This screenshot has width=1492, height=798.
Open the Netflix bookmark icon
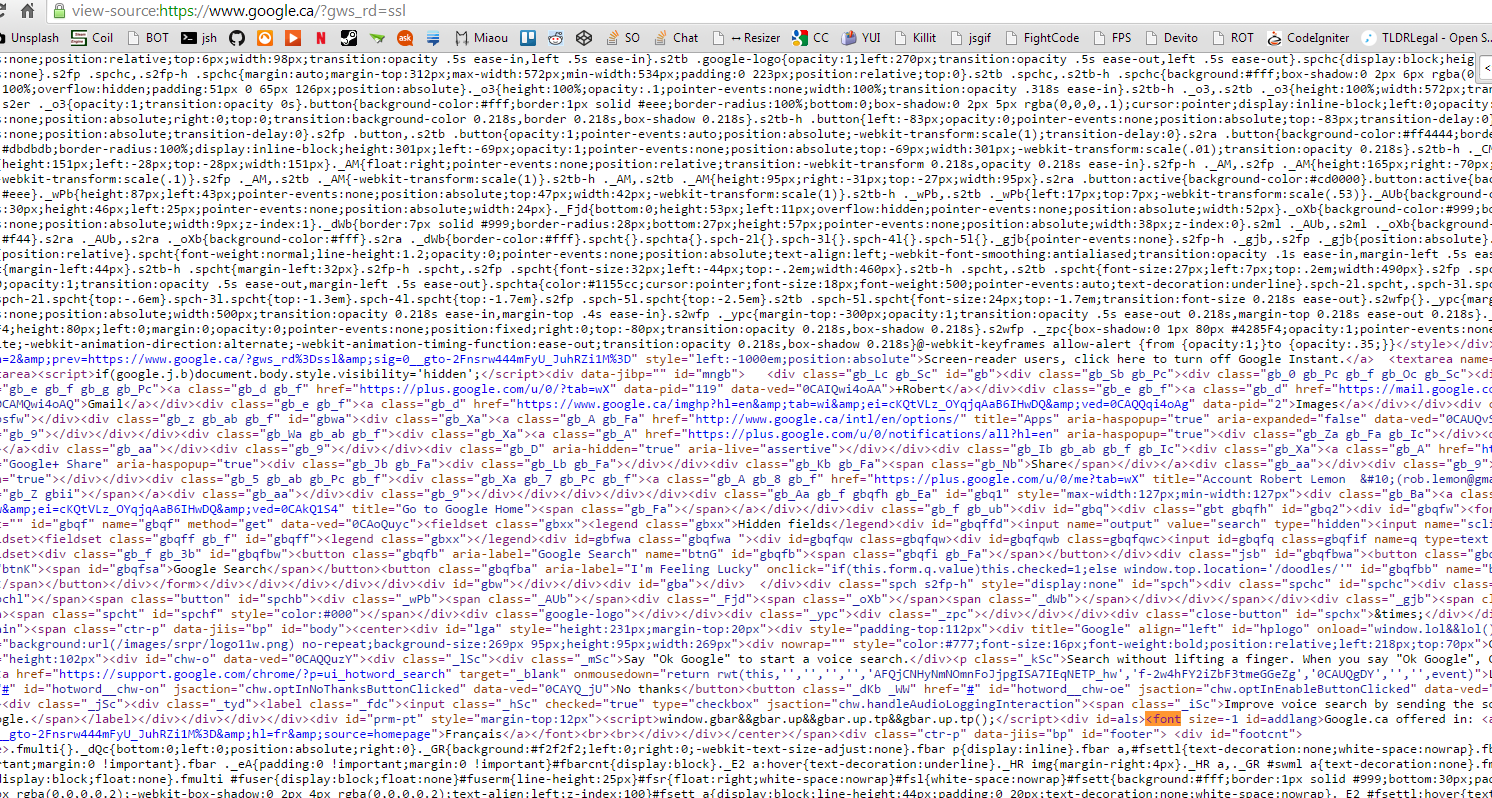(321, 38)
